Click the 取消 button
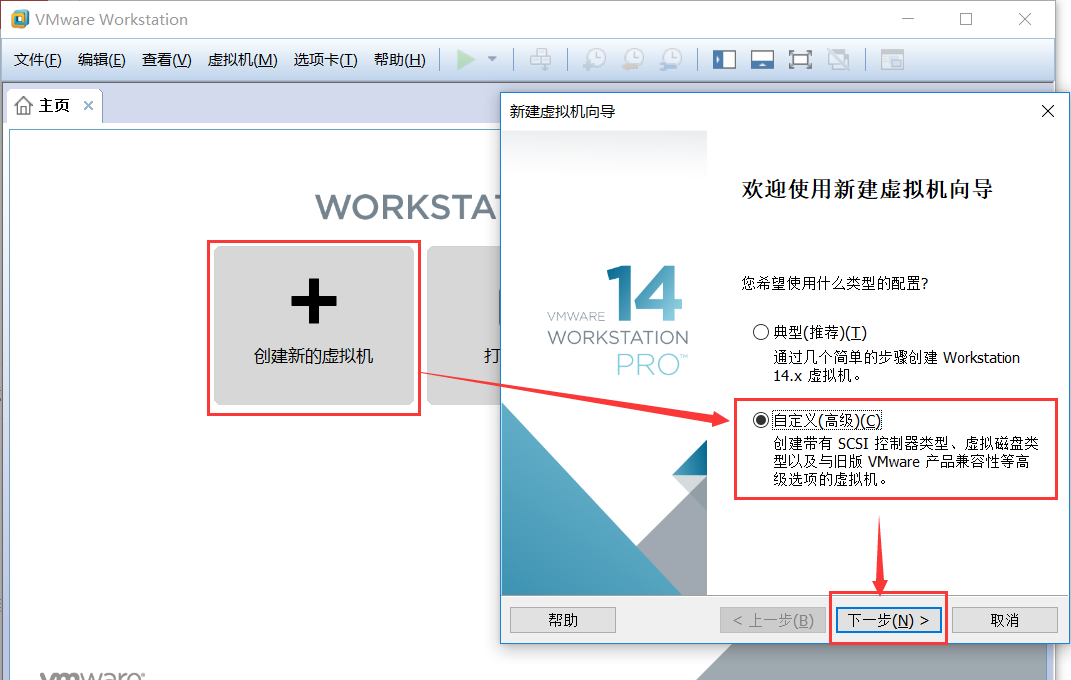 pos(1005,620)
